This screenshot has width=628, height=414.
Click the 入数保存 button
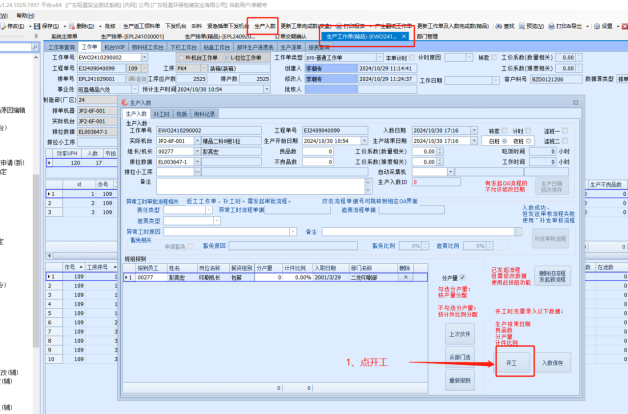click(552, 363)
